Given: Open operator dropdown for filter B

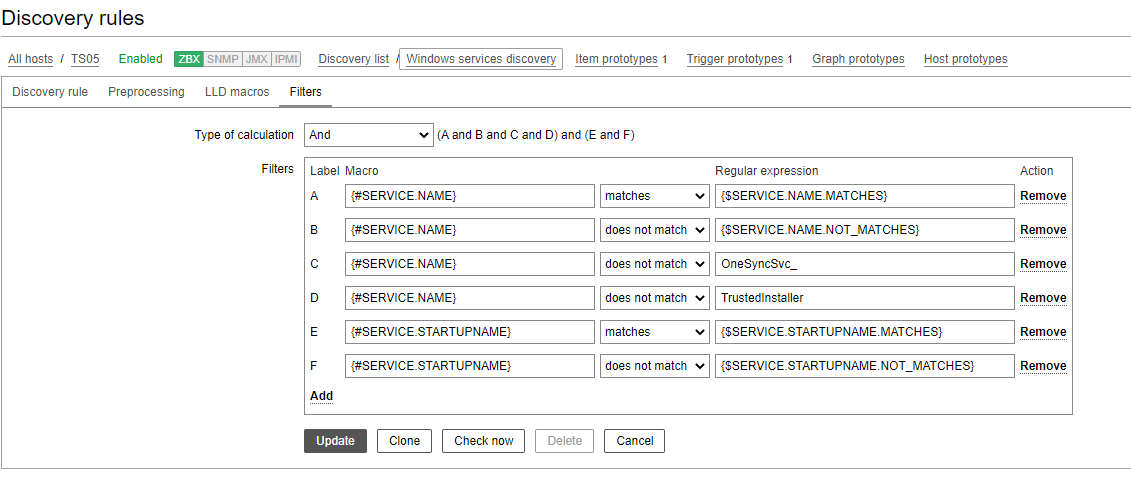Looking at the screenshot, I should pyautogui.click(x=655, y=229).
